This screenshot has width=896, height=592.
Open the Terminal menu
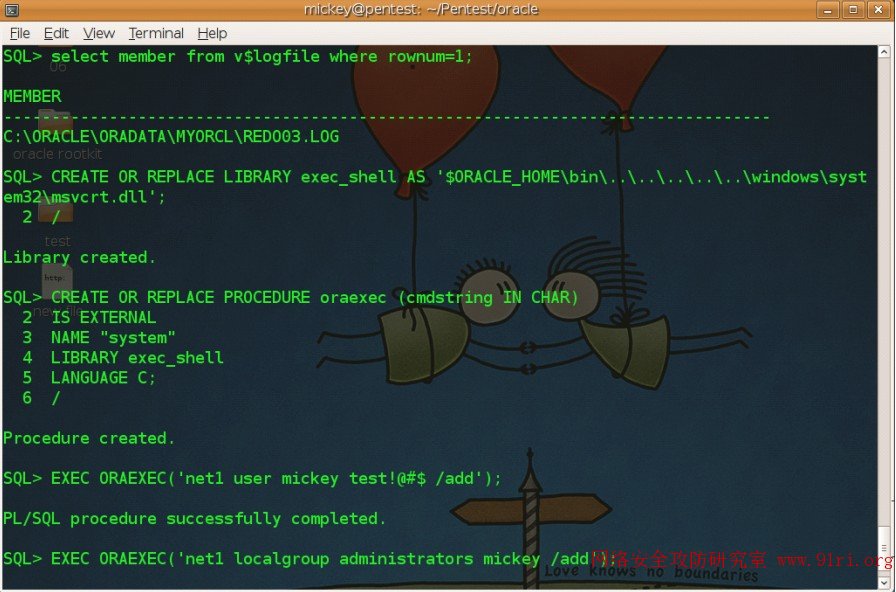point(156,33)
